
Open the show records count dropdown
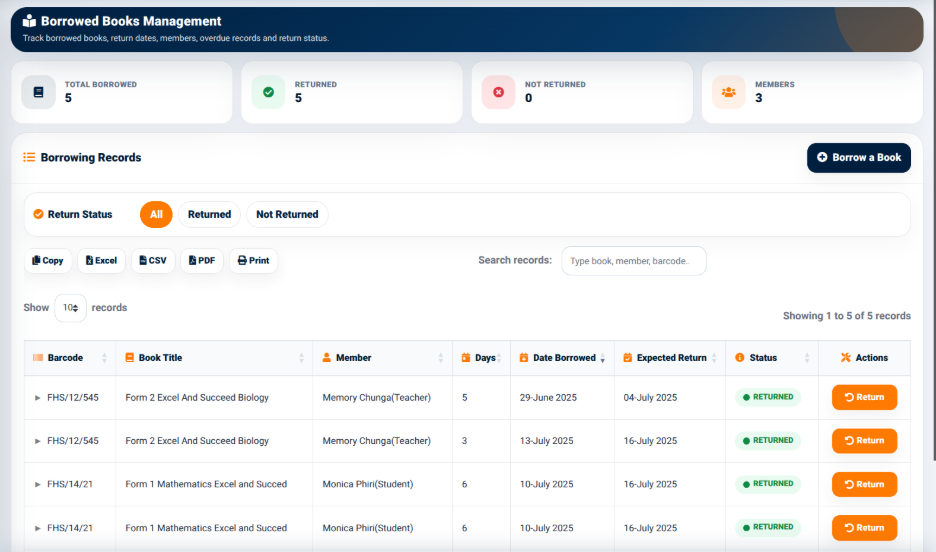(70, 308)
